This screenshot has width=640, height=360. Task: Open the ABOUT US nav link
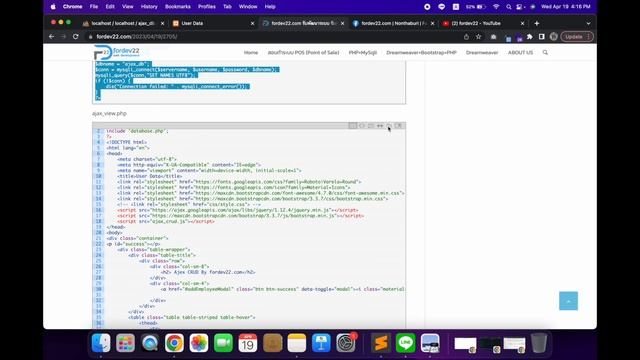click(x=520, y=53)
